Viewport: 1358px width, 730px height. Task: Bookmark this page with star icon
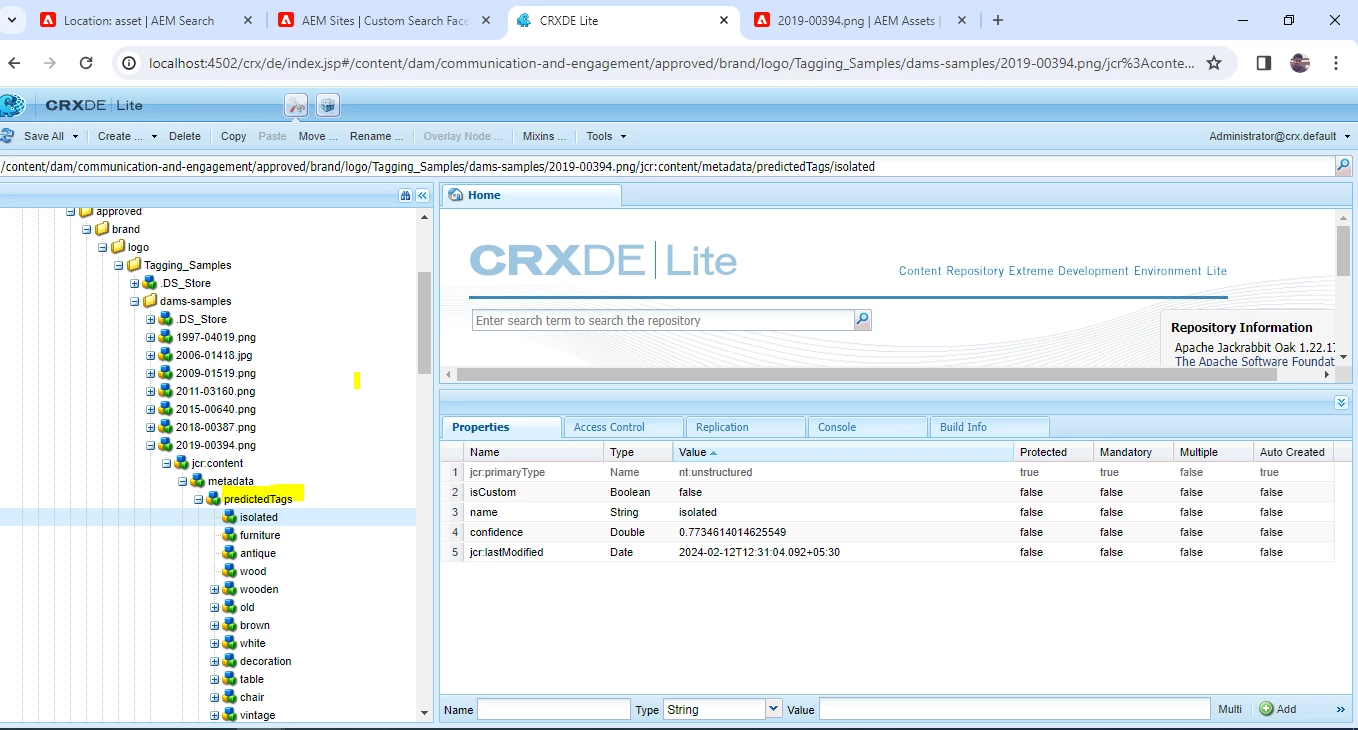coord(1214,63)
